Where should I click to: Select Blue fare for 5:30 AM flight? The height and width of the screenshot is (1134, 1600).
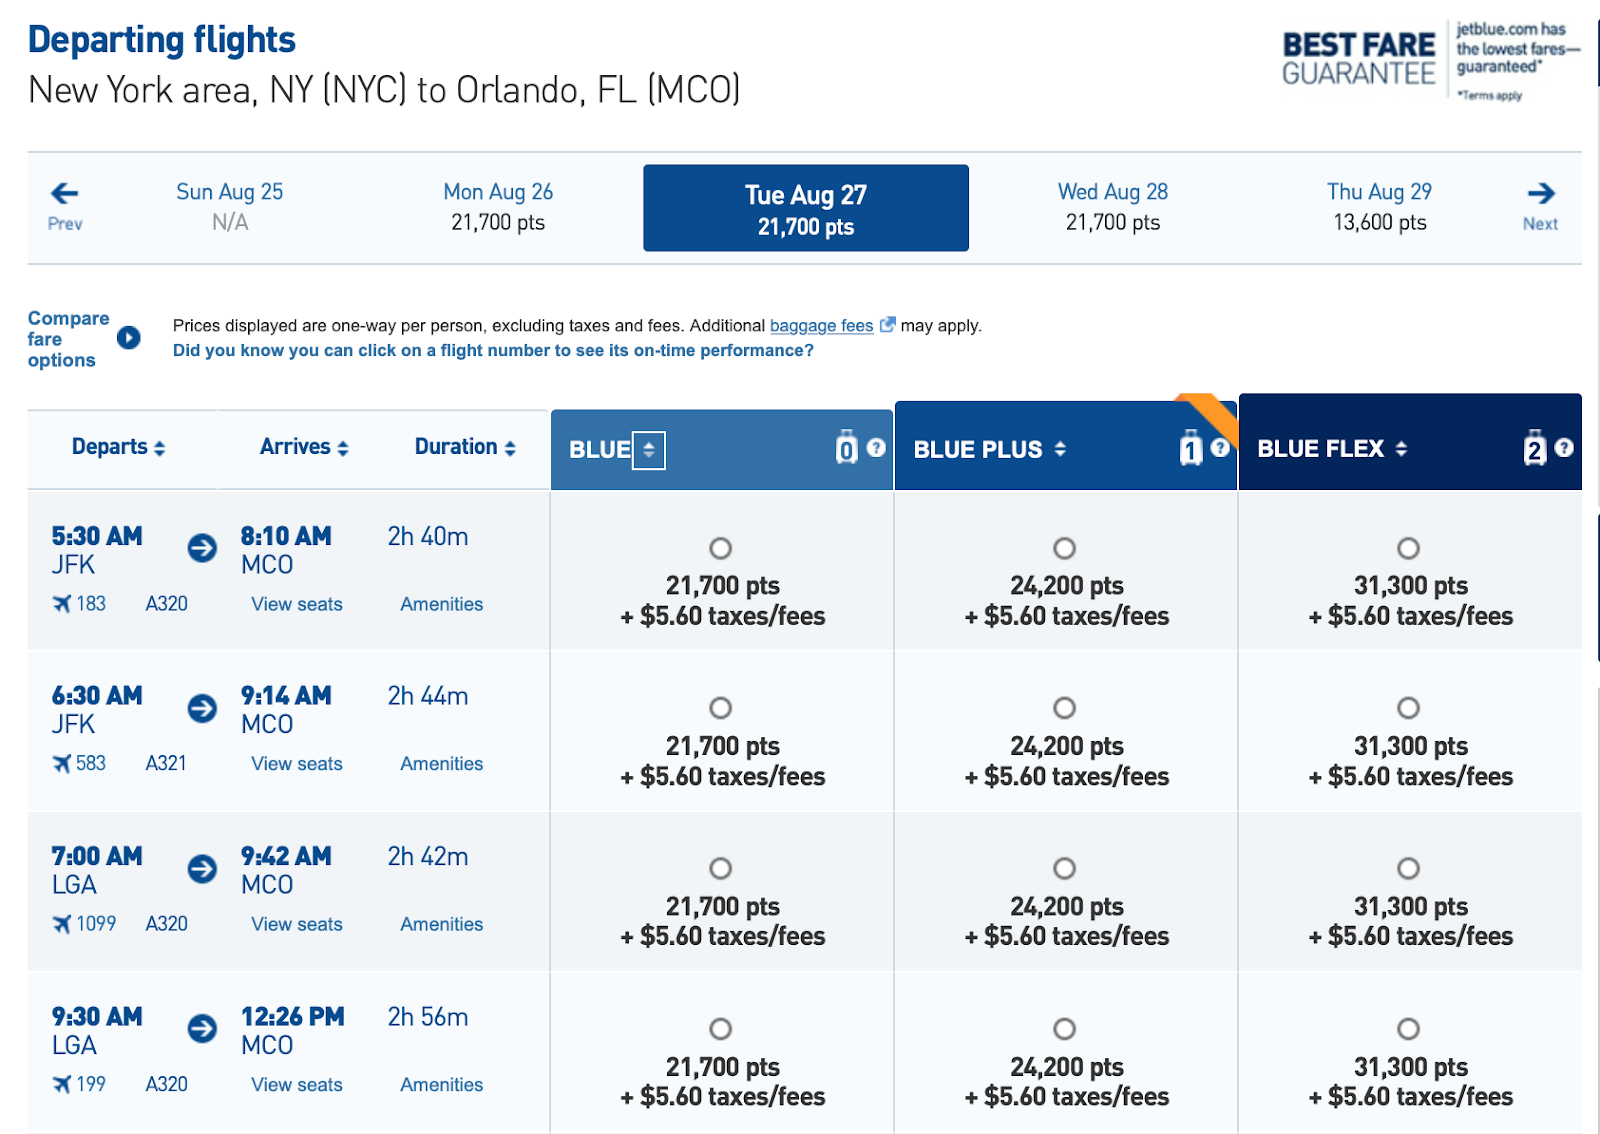coord(720,548)
